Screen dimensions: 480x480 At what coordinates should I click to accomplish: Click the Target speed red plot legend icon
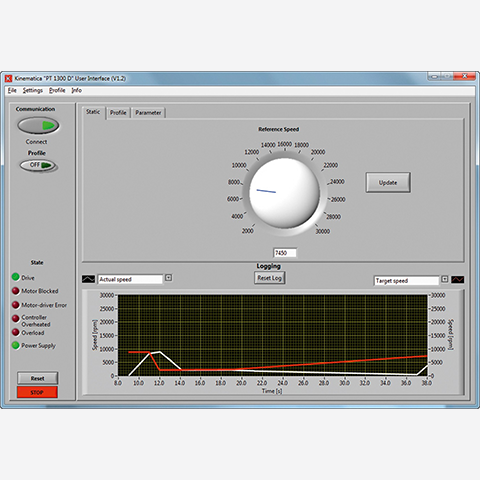click(458, 279)
